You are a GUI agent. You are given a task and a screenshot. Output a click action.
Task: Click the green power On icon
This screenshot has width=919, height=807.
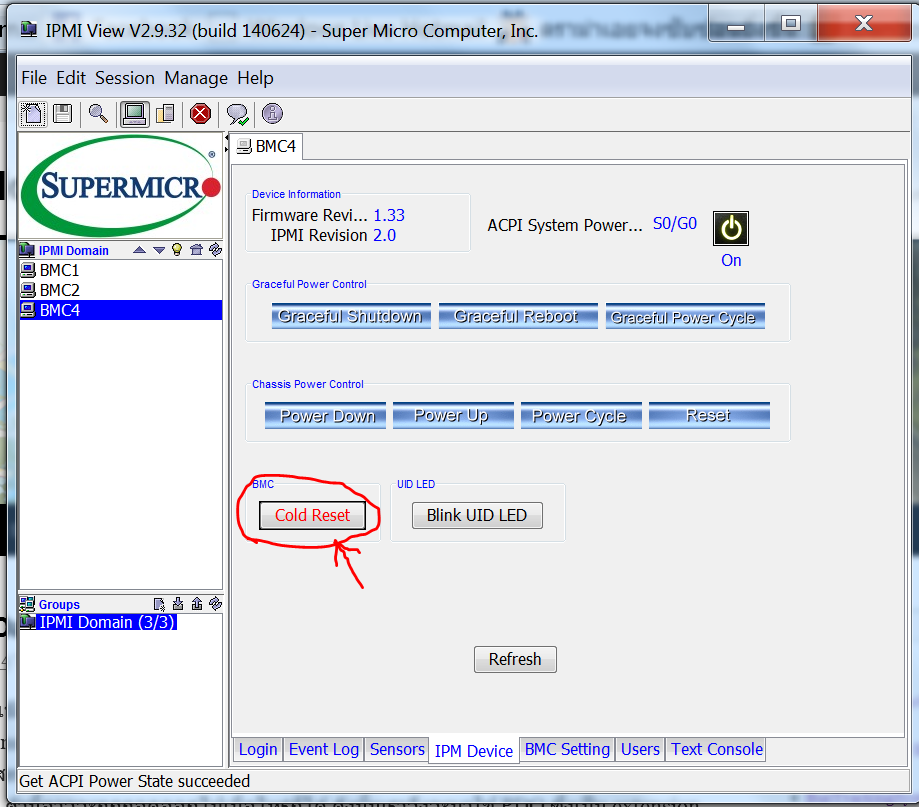(x=731, y=229)
